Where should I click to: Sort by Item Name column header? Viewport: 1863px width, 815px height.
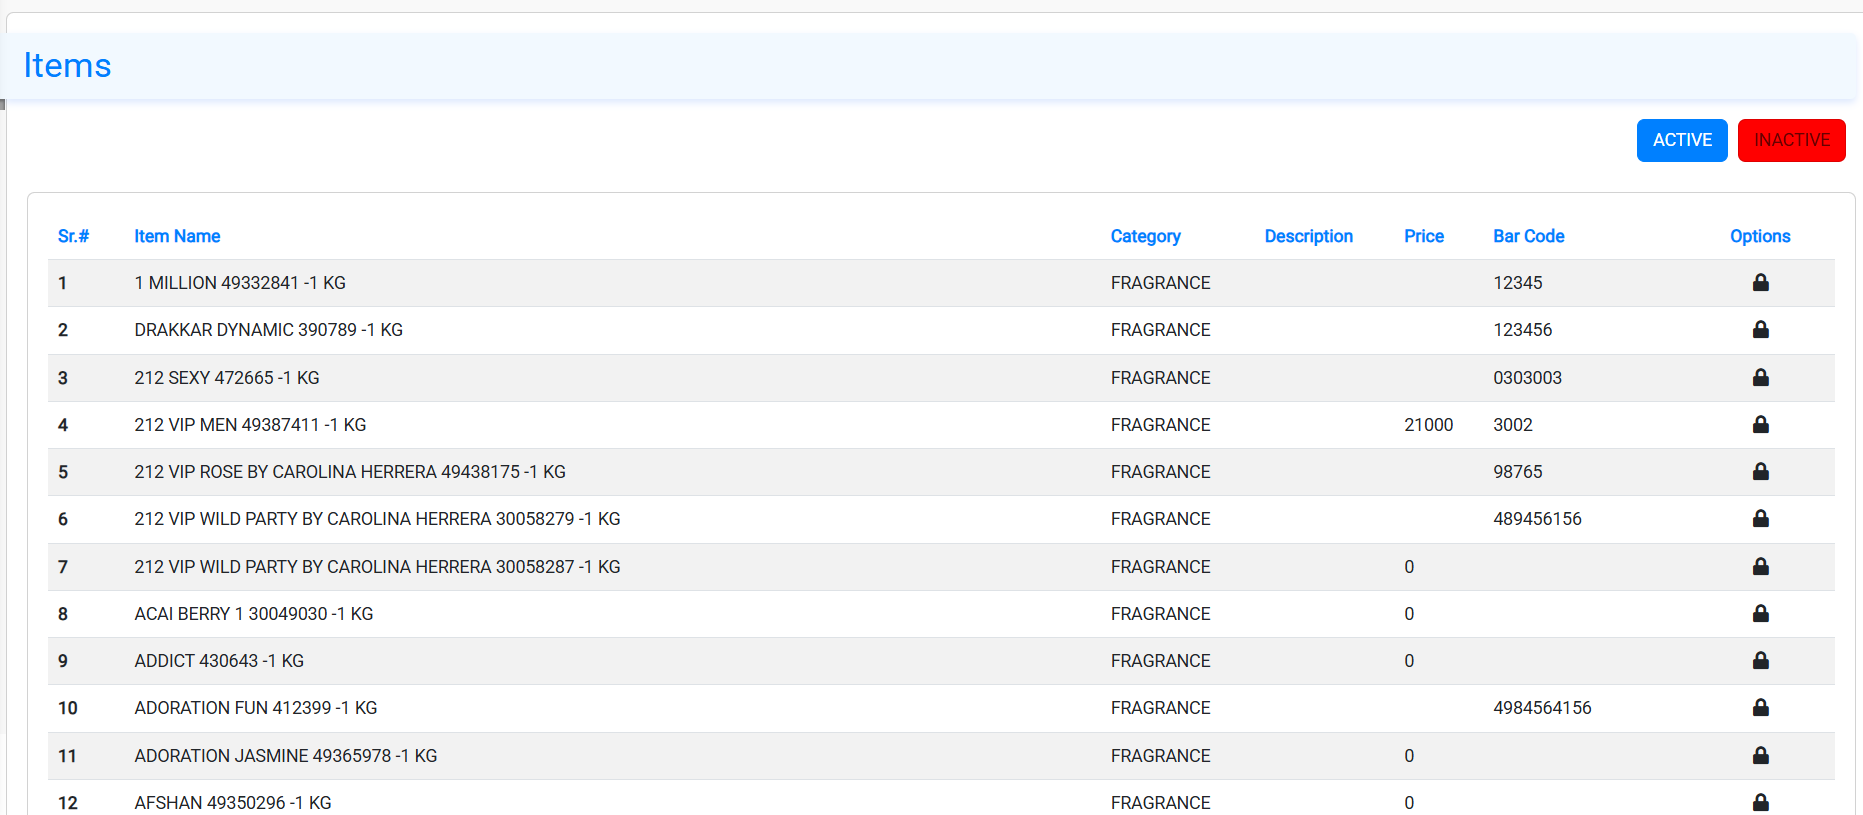[x=177, y=236]
